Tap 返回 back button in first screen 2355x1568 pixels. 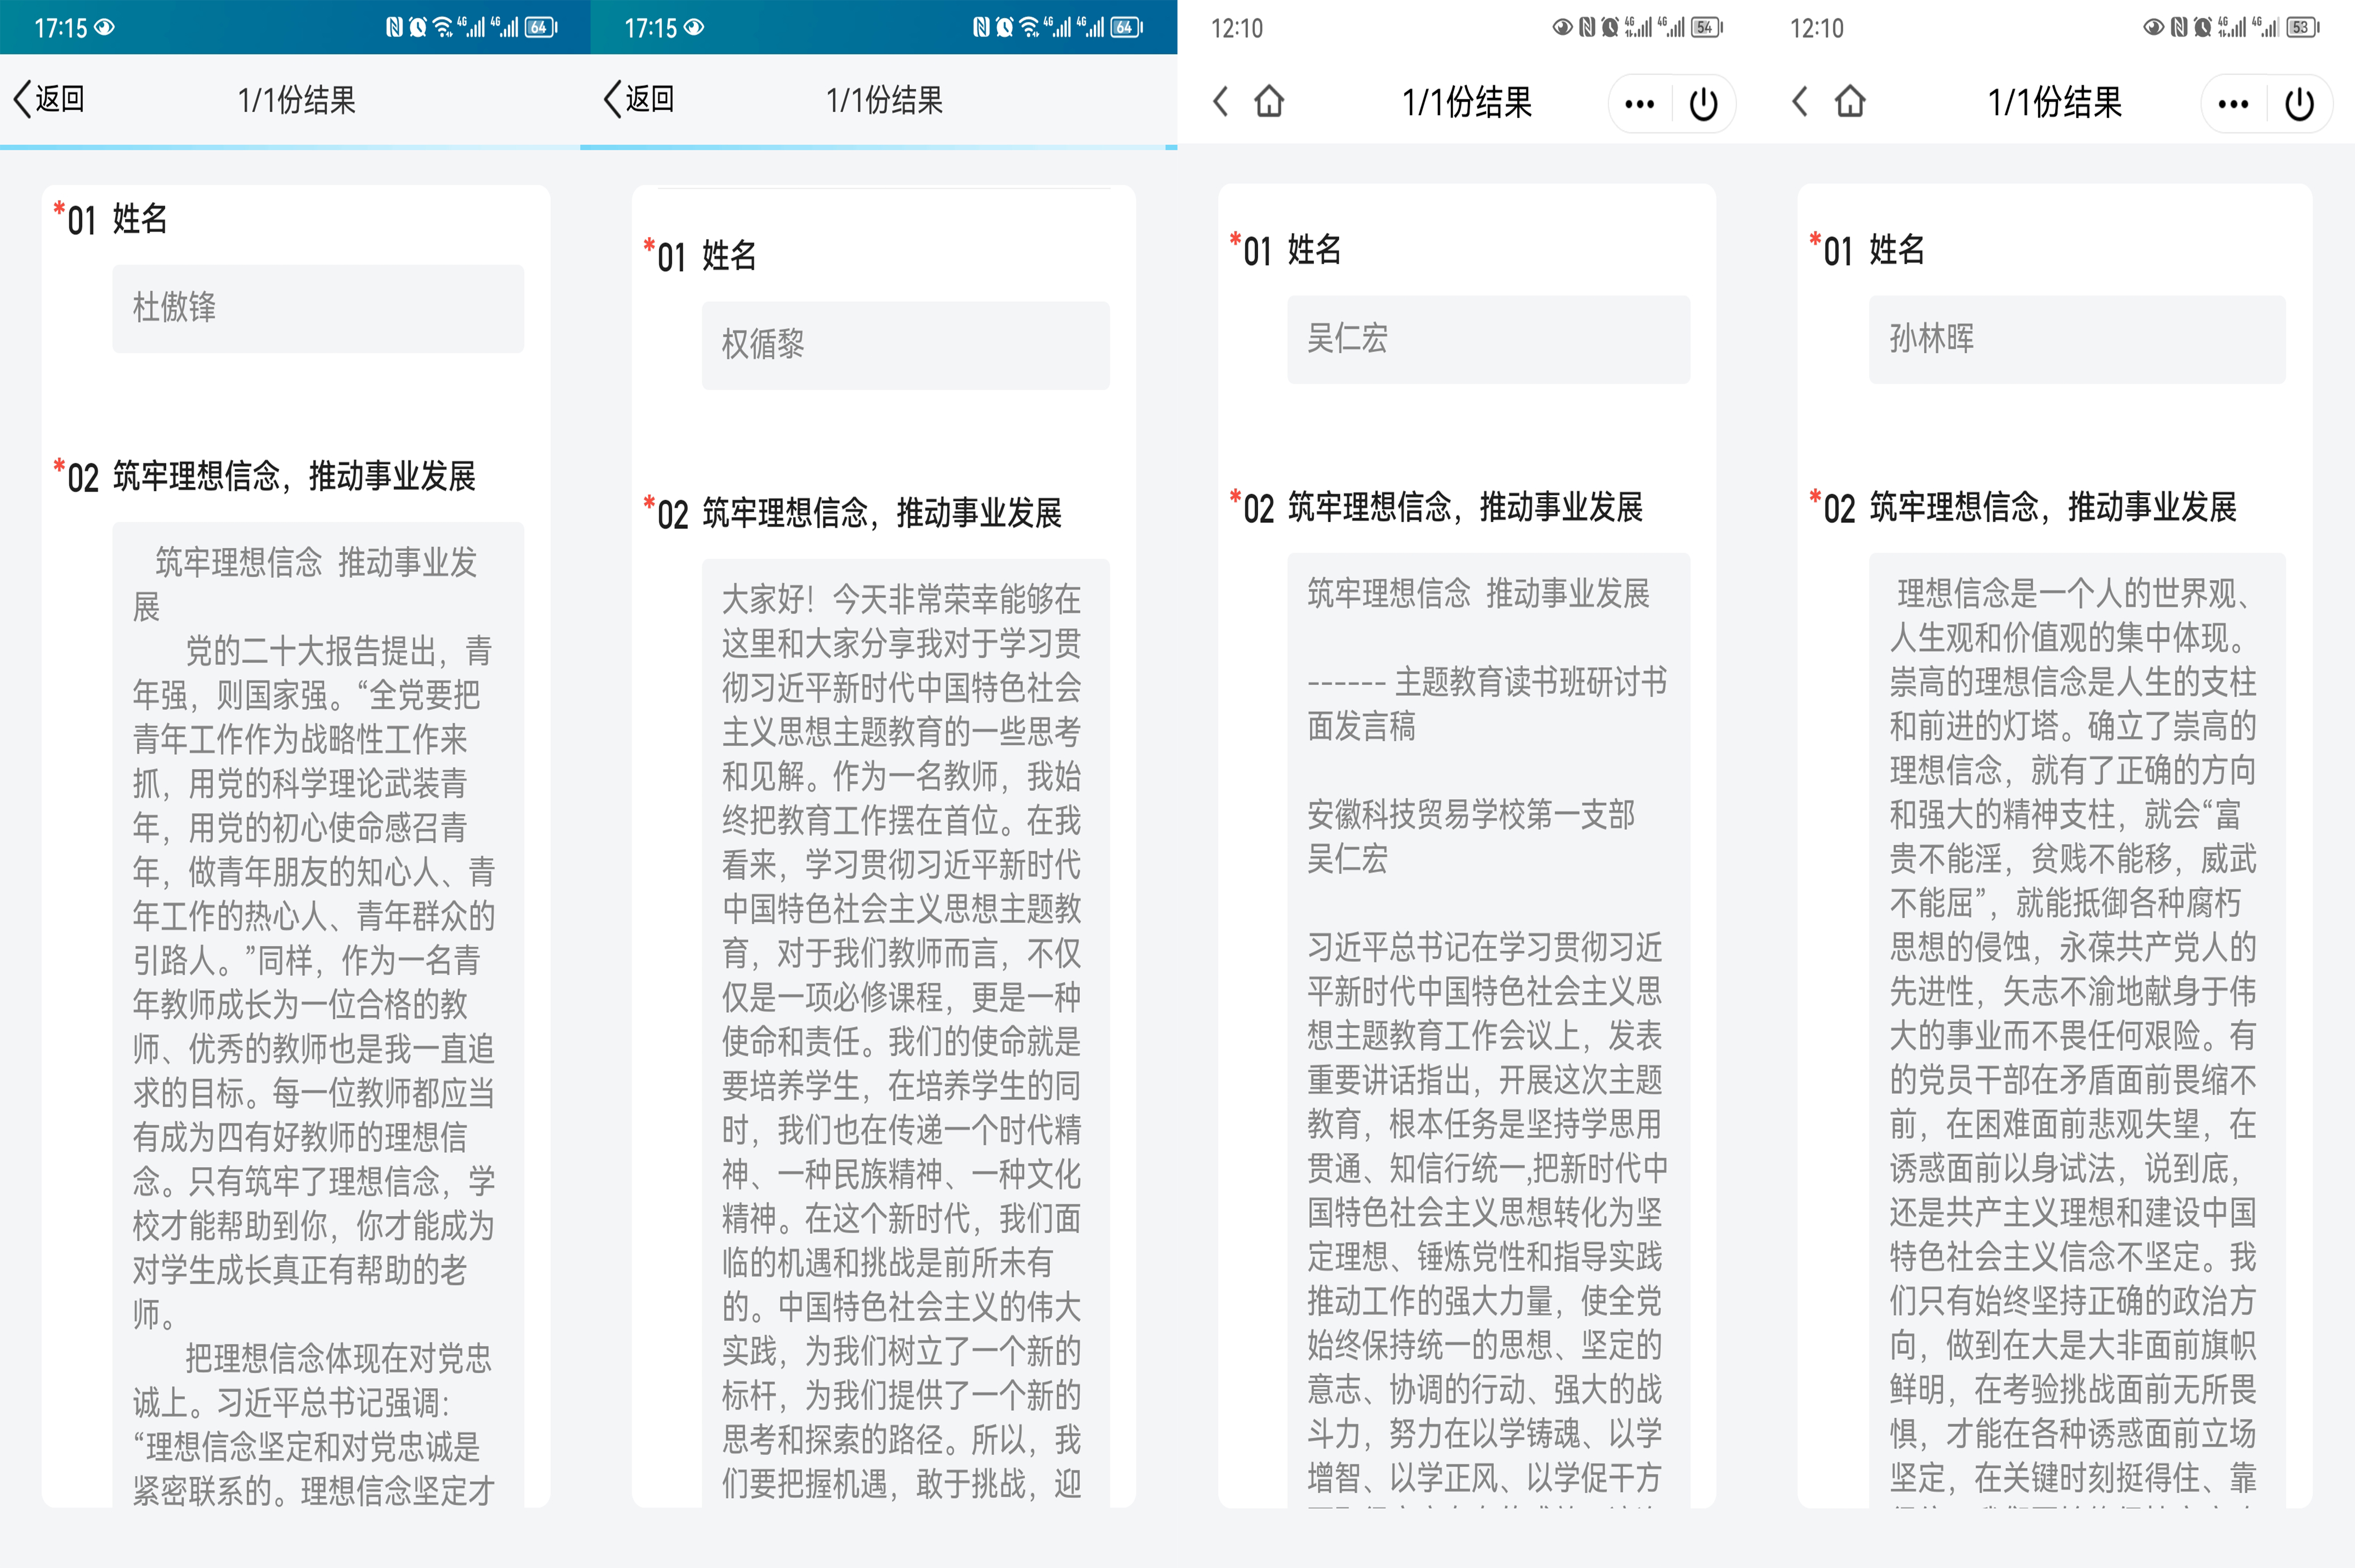tap(48, 99)
